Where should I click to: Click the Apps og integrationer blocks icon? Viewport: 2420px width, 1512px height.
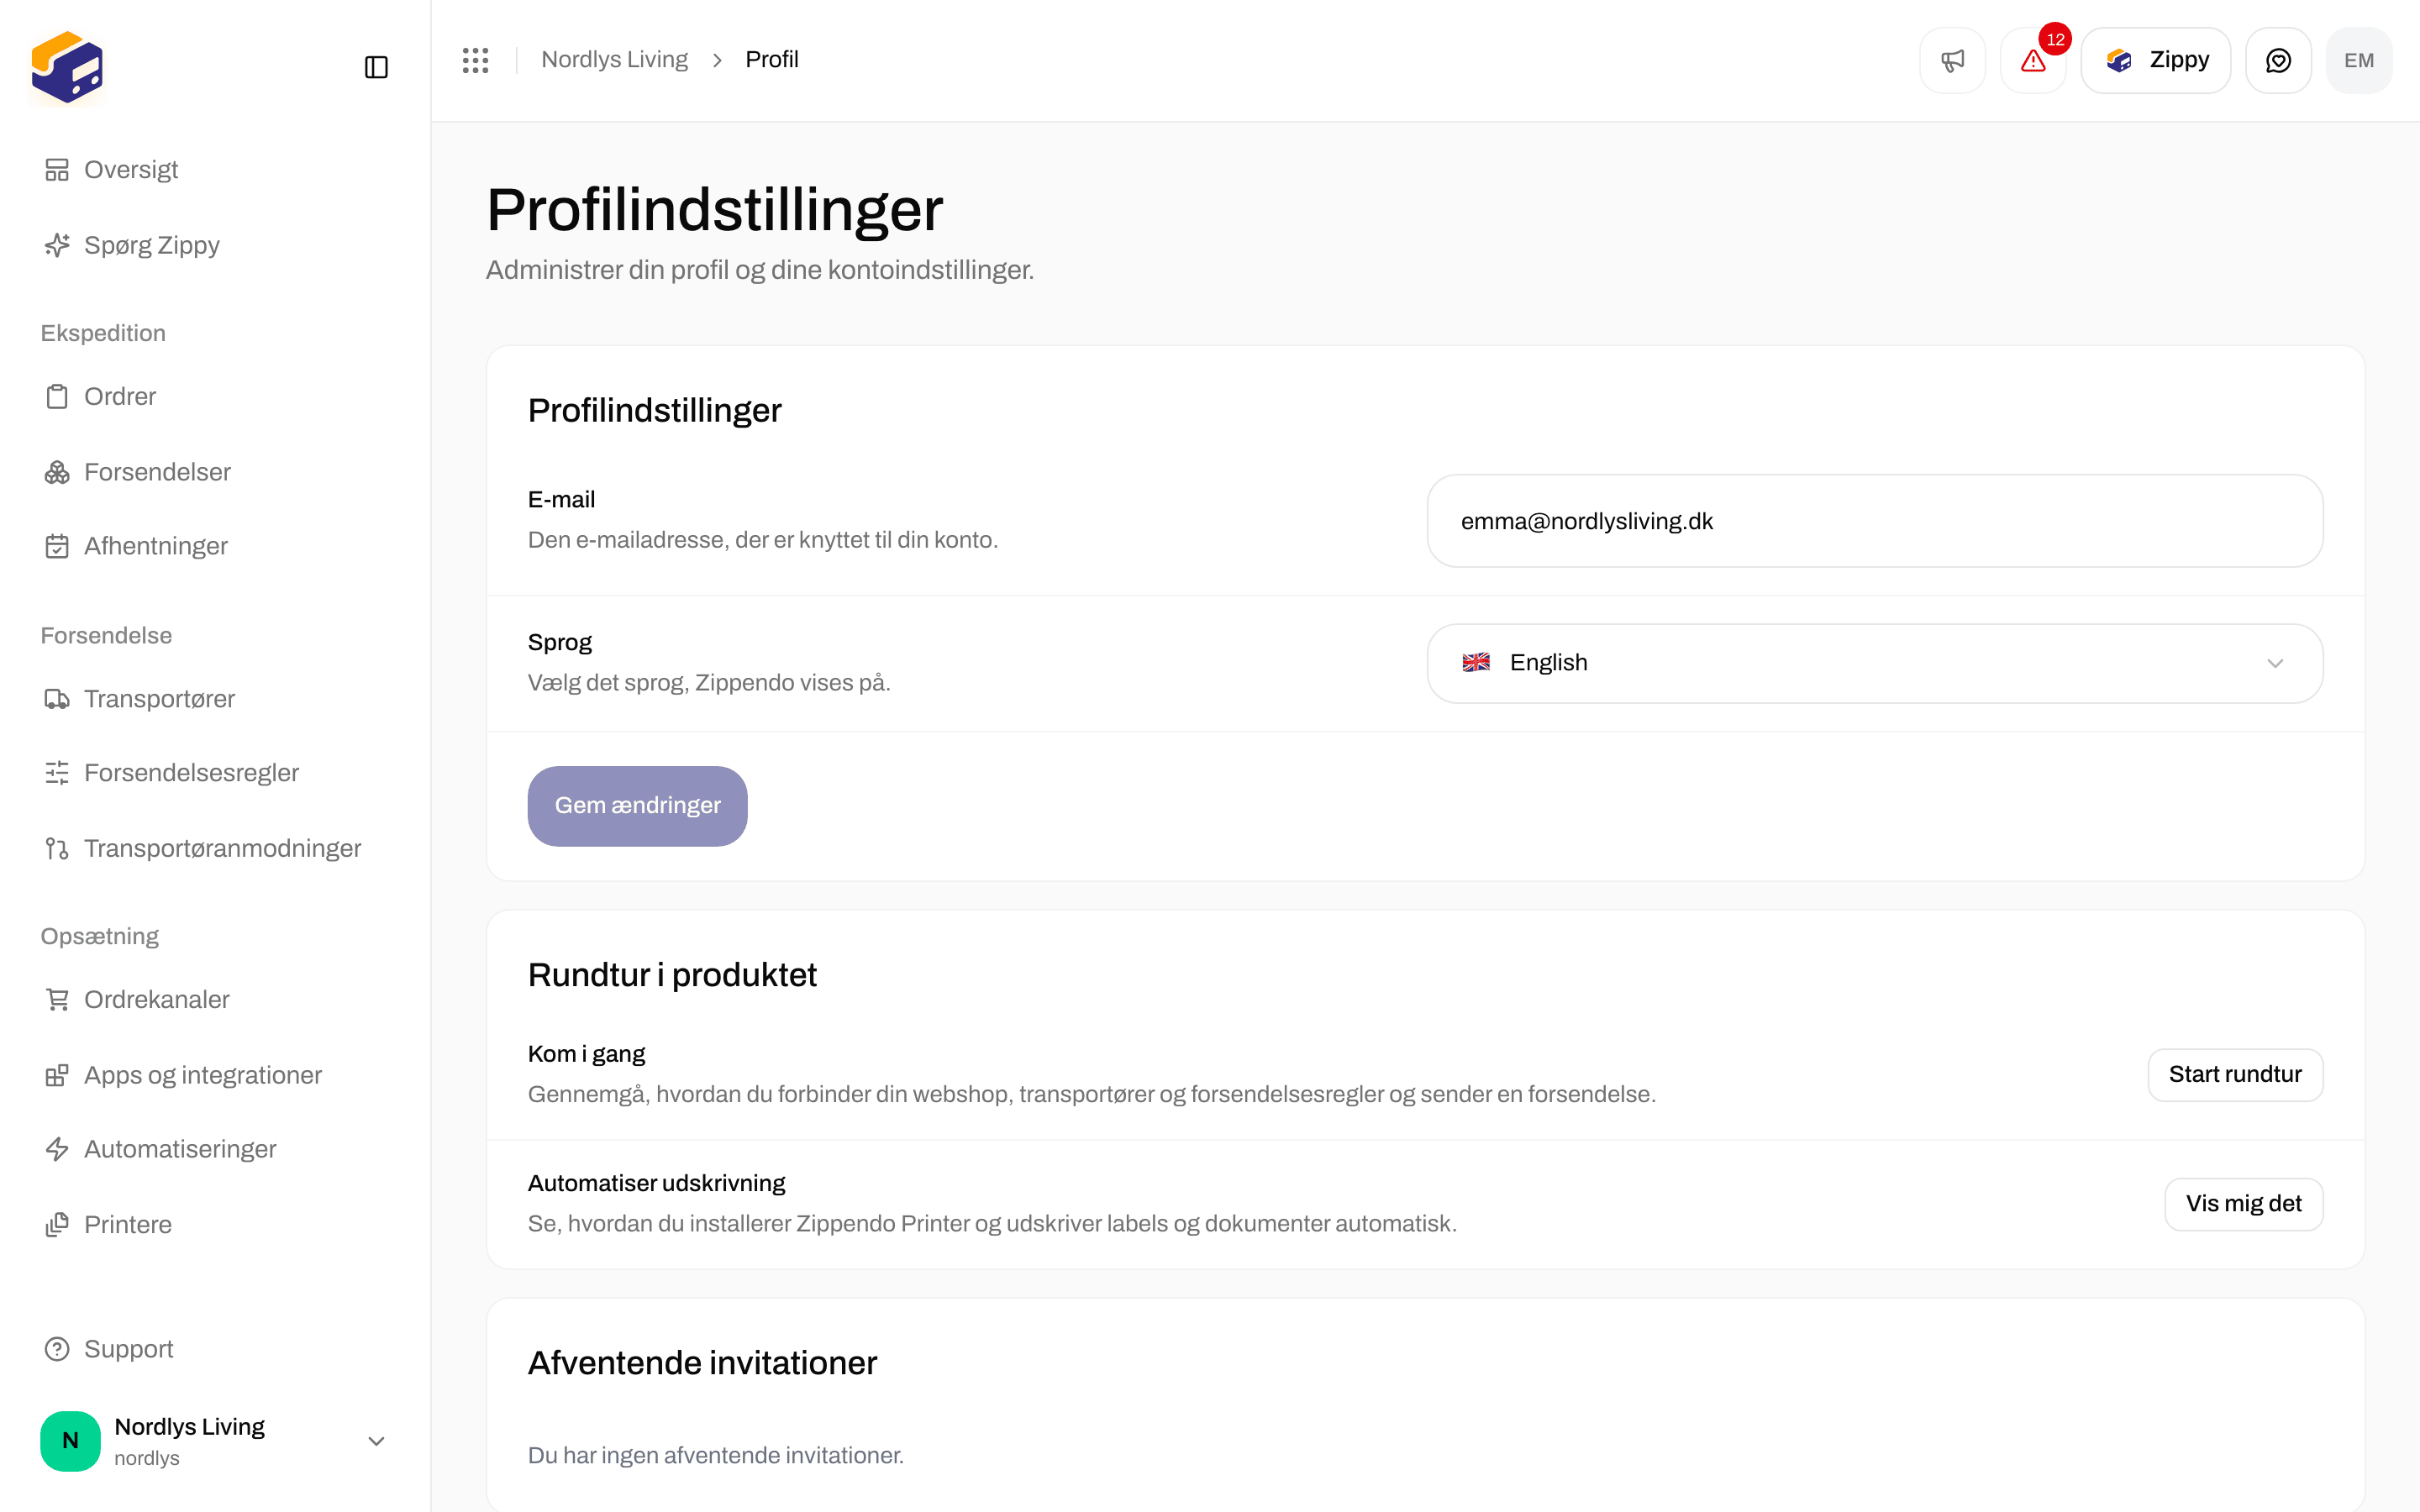pos(57,1075)
